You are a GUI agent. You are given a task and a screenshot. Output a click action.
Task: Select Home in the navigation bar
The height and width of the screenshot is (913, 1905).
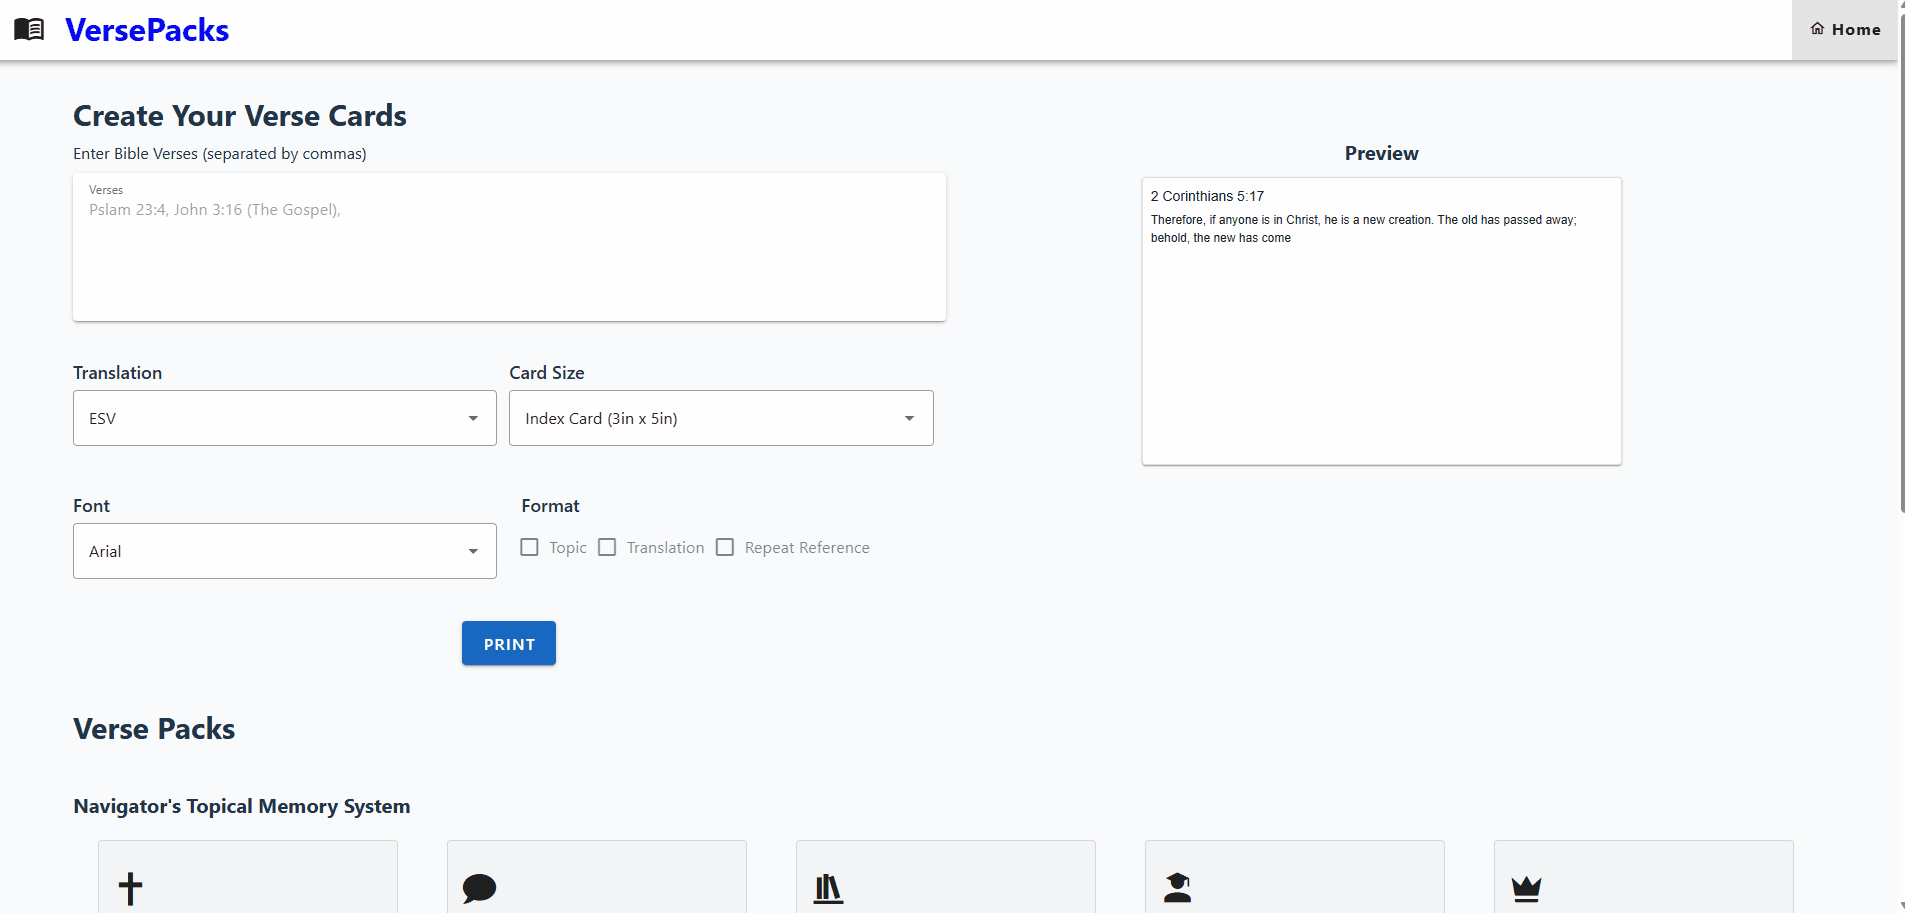(1855, 29)
